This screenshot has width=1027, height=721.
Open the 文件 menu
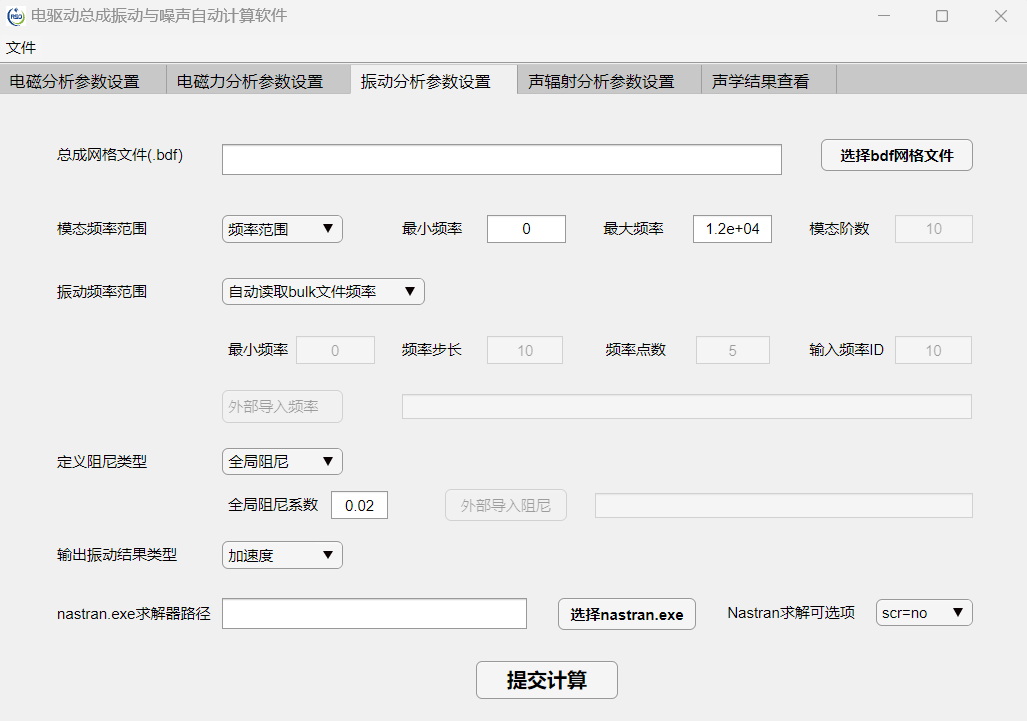tap(21, 47)
